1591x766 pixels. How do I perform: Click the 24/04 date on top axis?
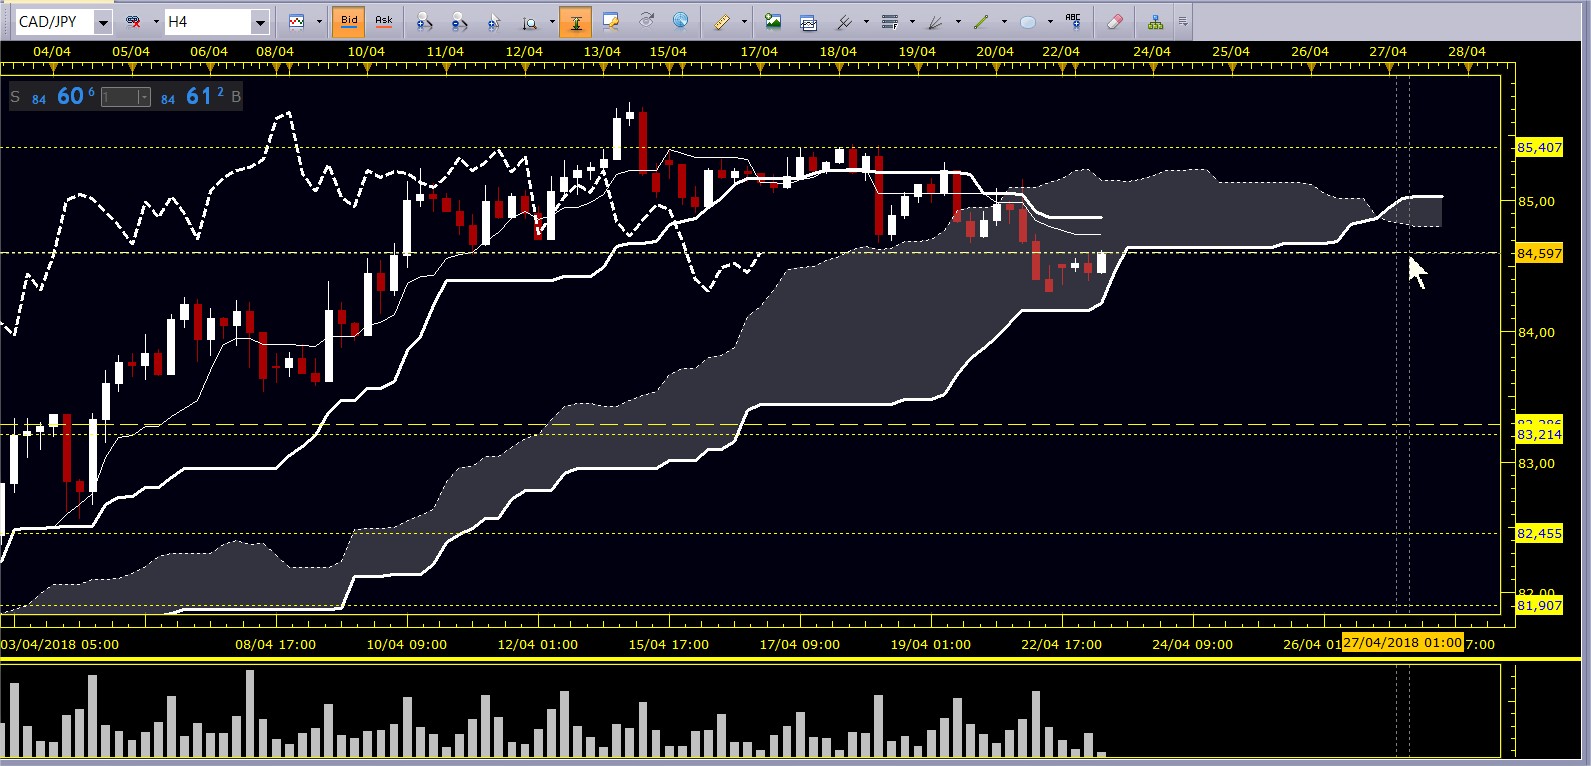coord(1152,51)
